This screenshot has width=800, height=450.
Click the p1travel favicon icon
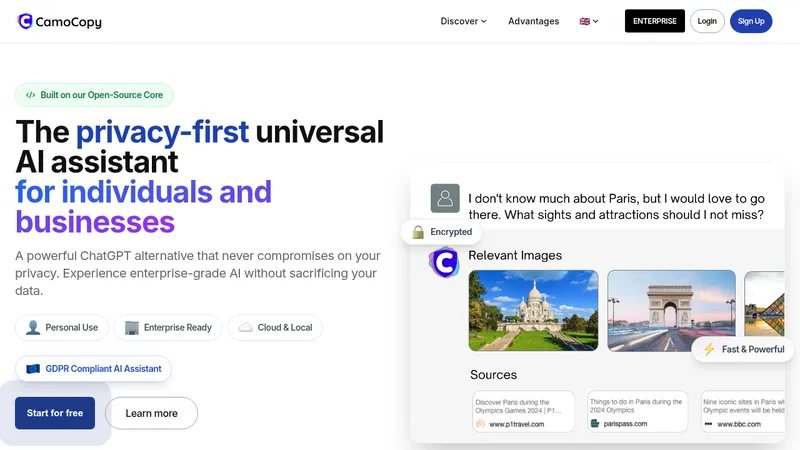click(x=480, y=424)
